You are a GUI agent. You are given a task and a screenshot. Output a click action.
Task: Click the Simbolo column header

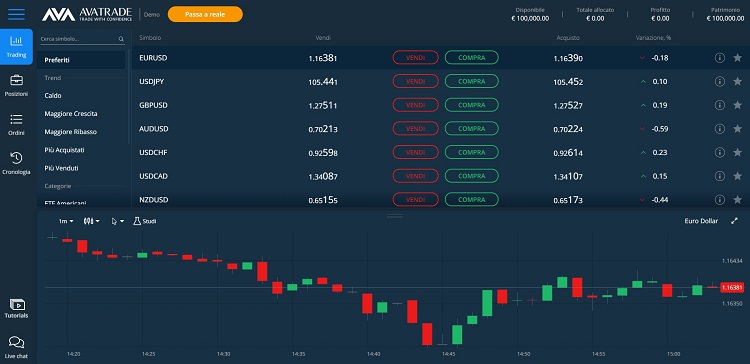point(150,38)
